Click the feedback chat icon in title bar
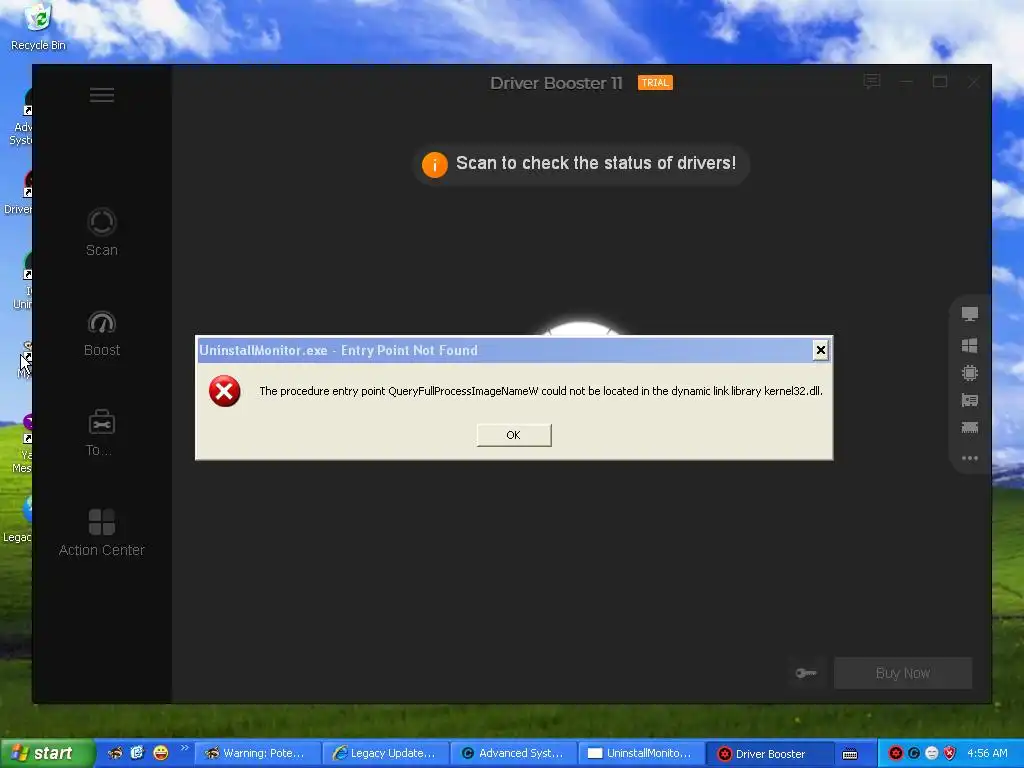 [x=872, y=82]
